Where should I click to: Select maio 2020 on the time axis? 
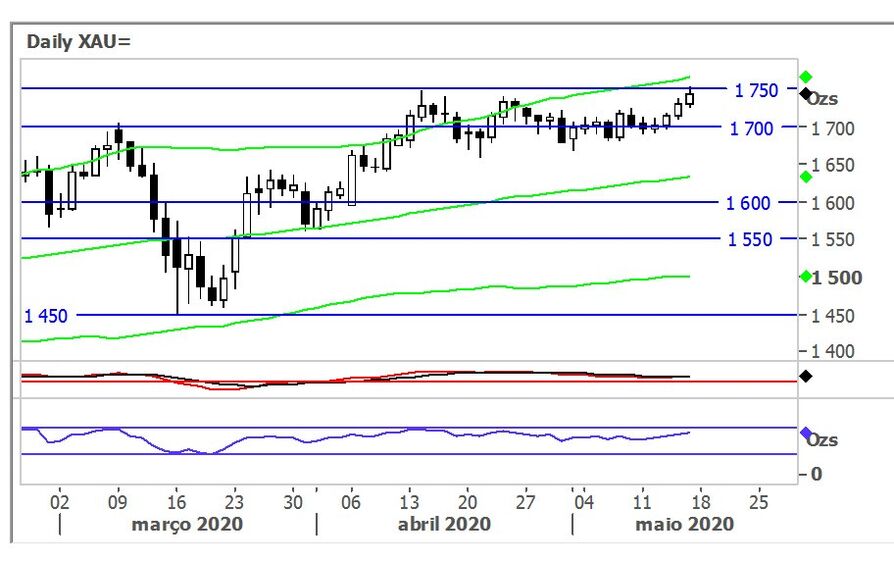(x=686, y=524)
